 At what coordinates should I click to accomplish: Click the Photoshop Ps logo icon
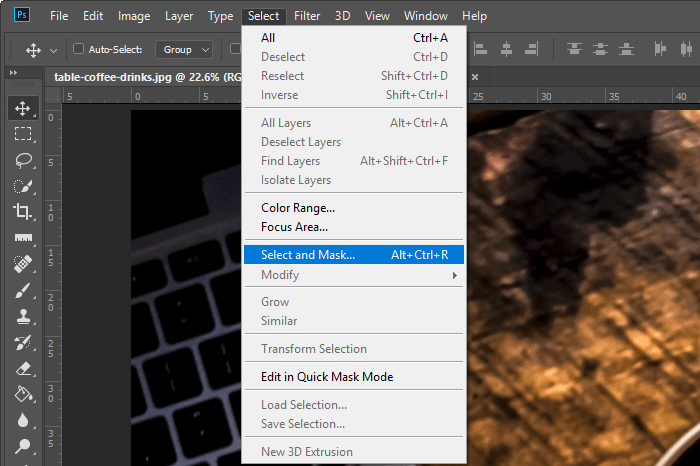(x=22, y=15)
